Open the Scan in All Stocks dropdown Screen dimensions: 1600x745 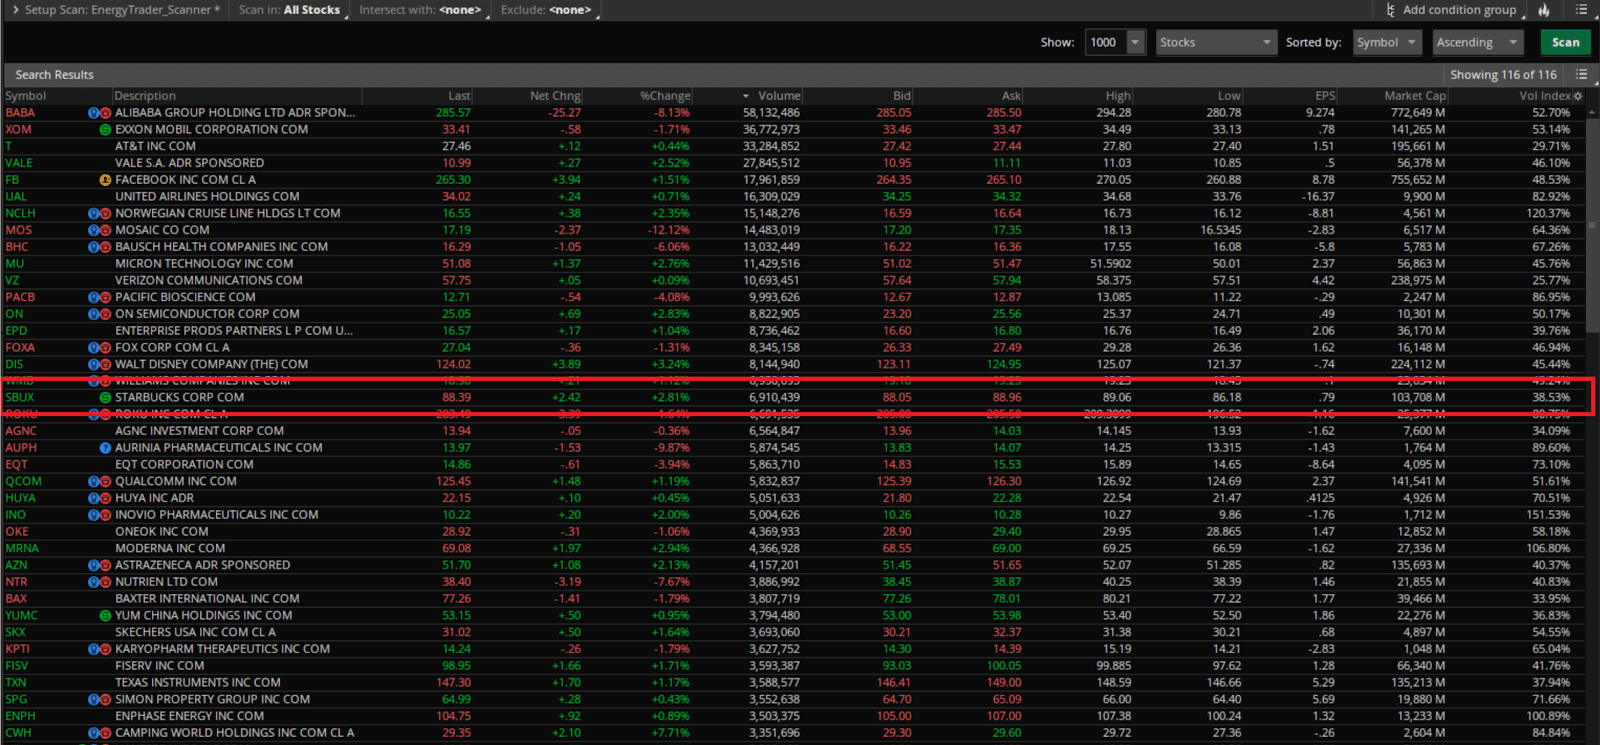(292, 10)
